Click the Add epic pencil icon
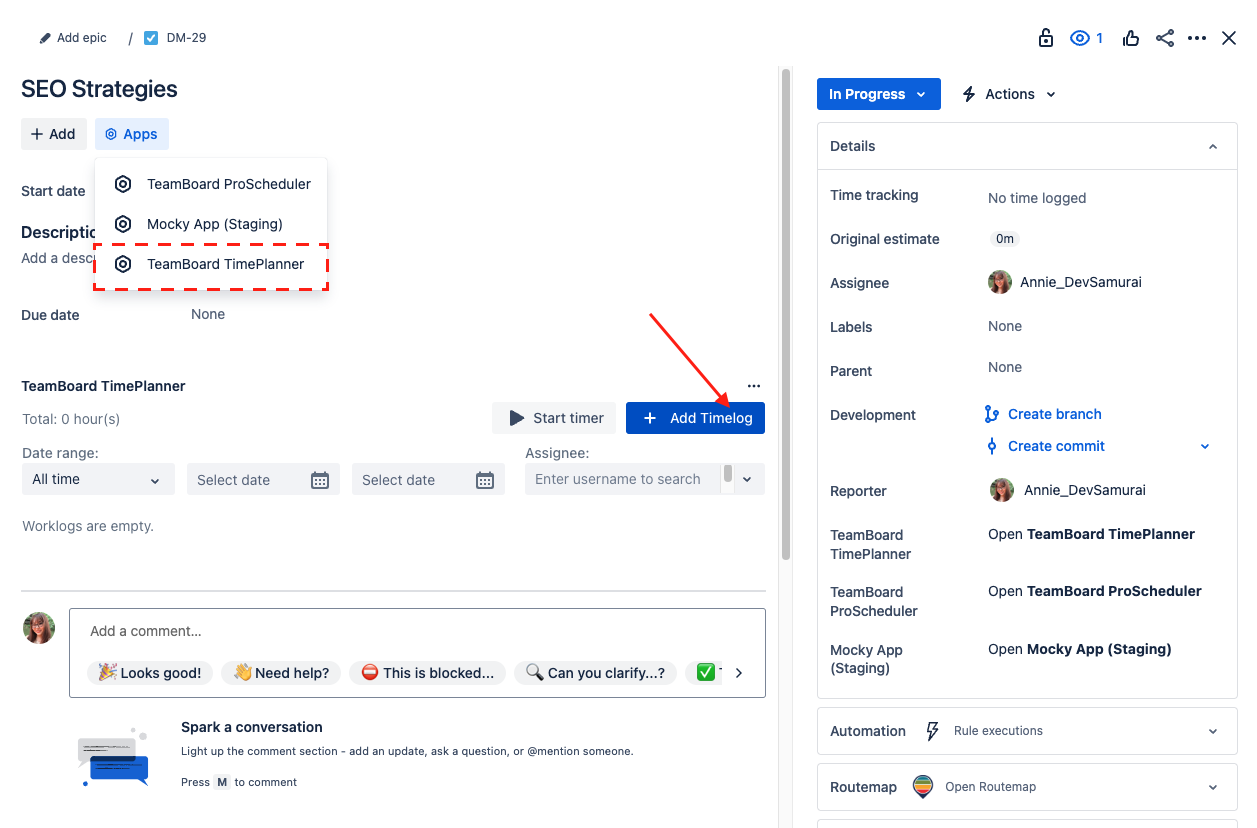Image resolution: width=1257 pixels, height=828 pixels. 44,38
